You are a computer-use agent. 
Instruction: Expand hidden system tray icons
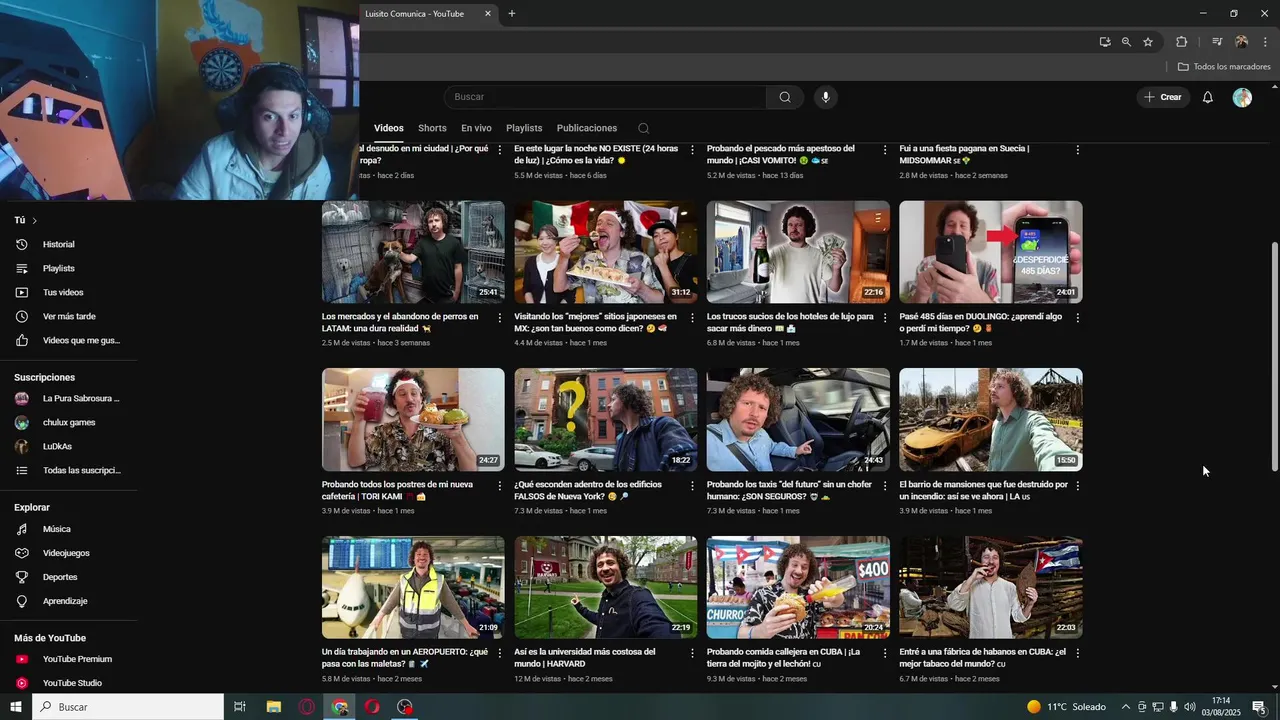[x=1125, y=707]
